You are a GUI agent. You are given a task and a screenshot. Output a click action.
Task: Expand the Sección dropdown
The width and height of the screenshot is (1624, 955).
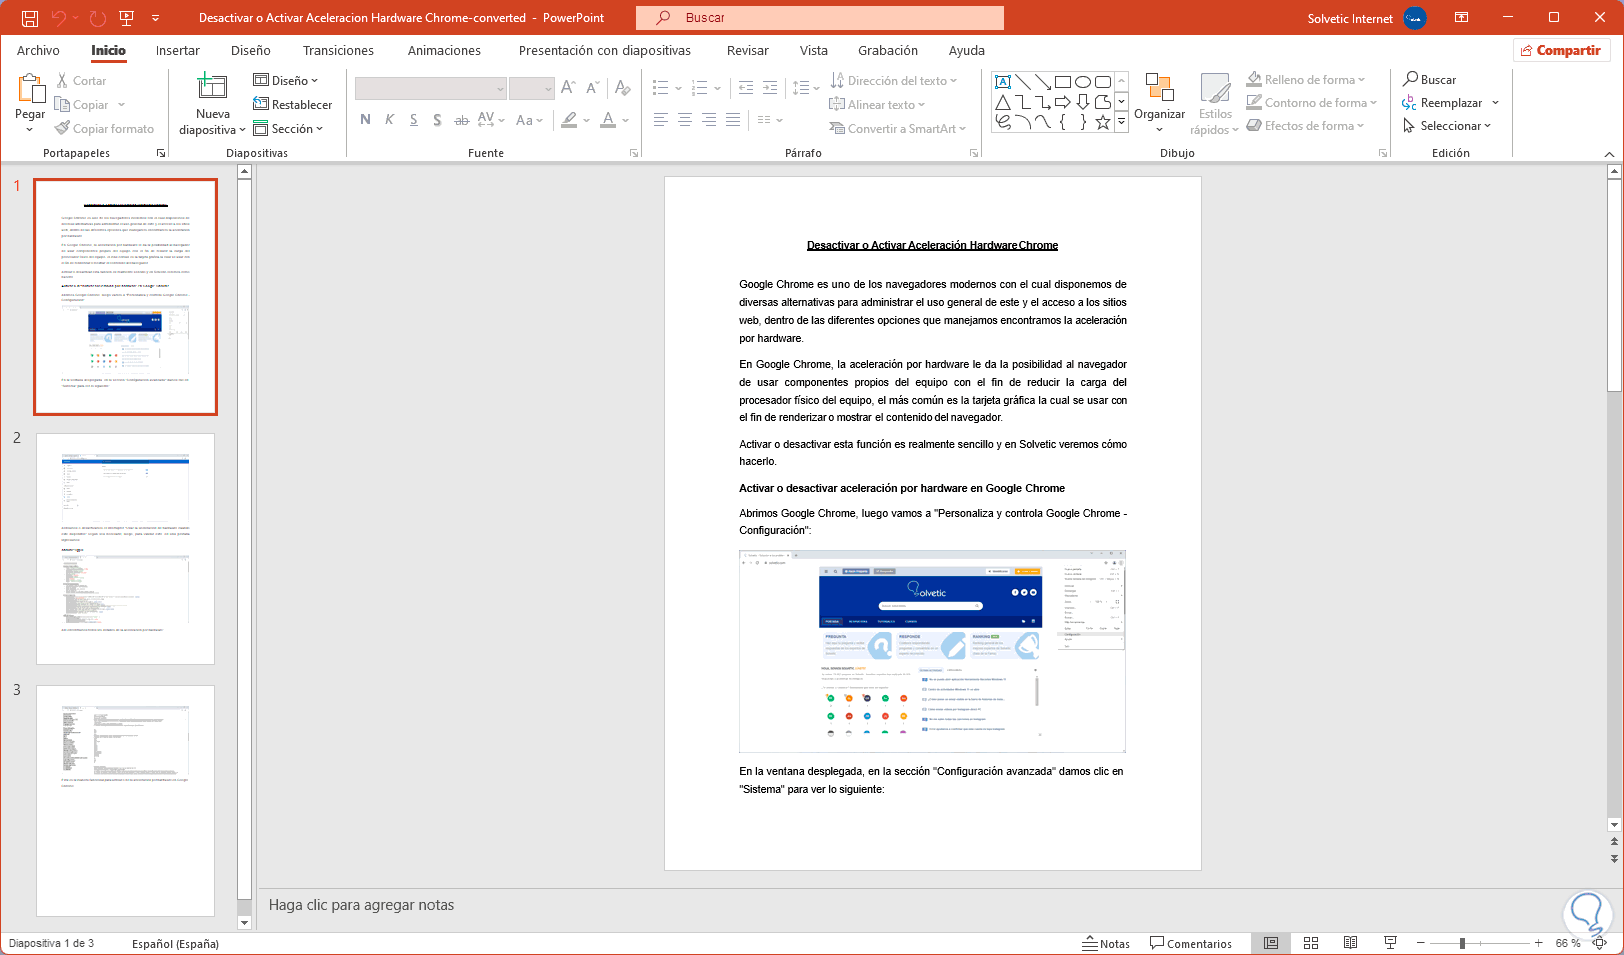[288, 128]
